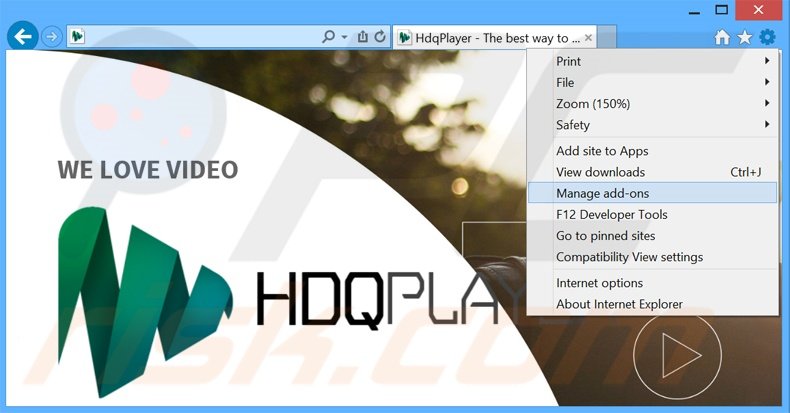The width and height of the screenshot is (790, 413).
Task: Select About Internet Explorer
Action: tap(652, 304)
